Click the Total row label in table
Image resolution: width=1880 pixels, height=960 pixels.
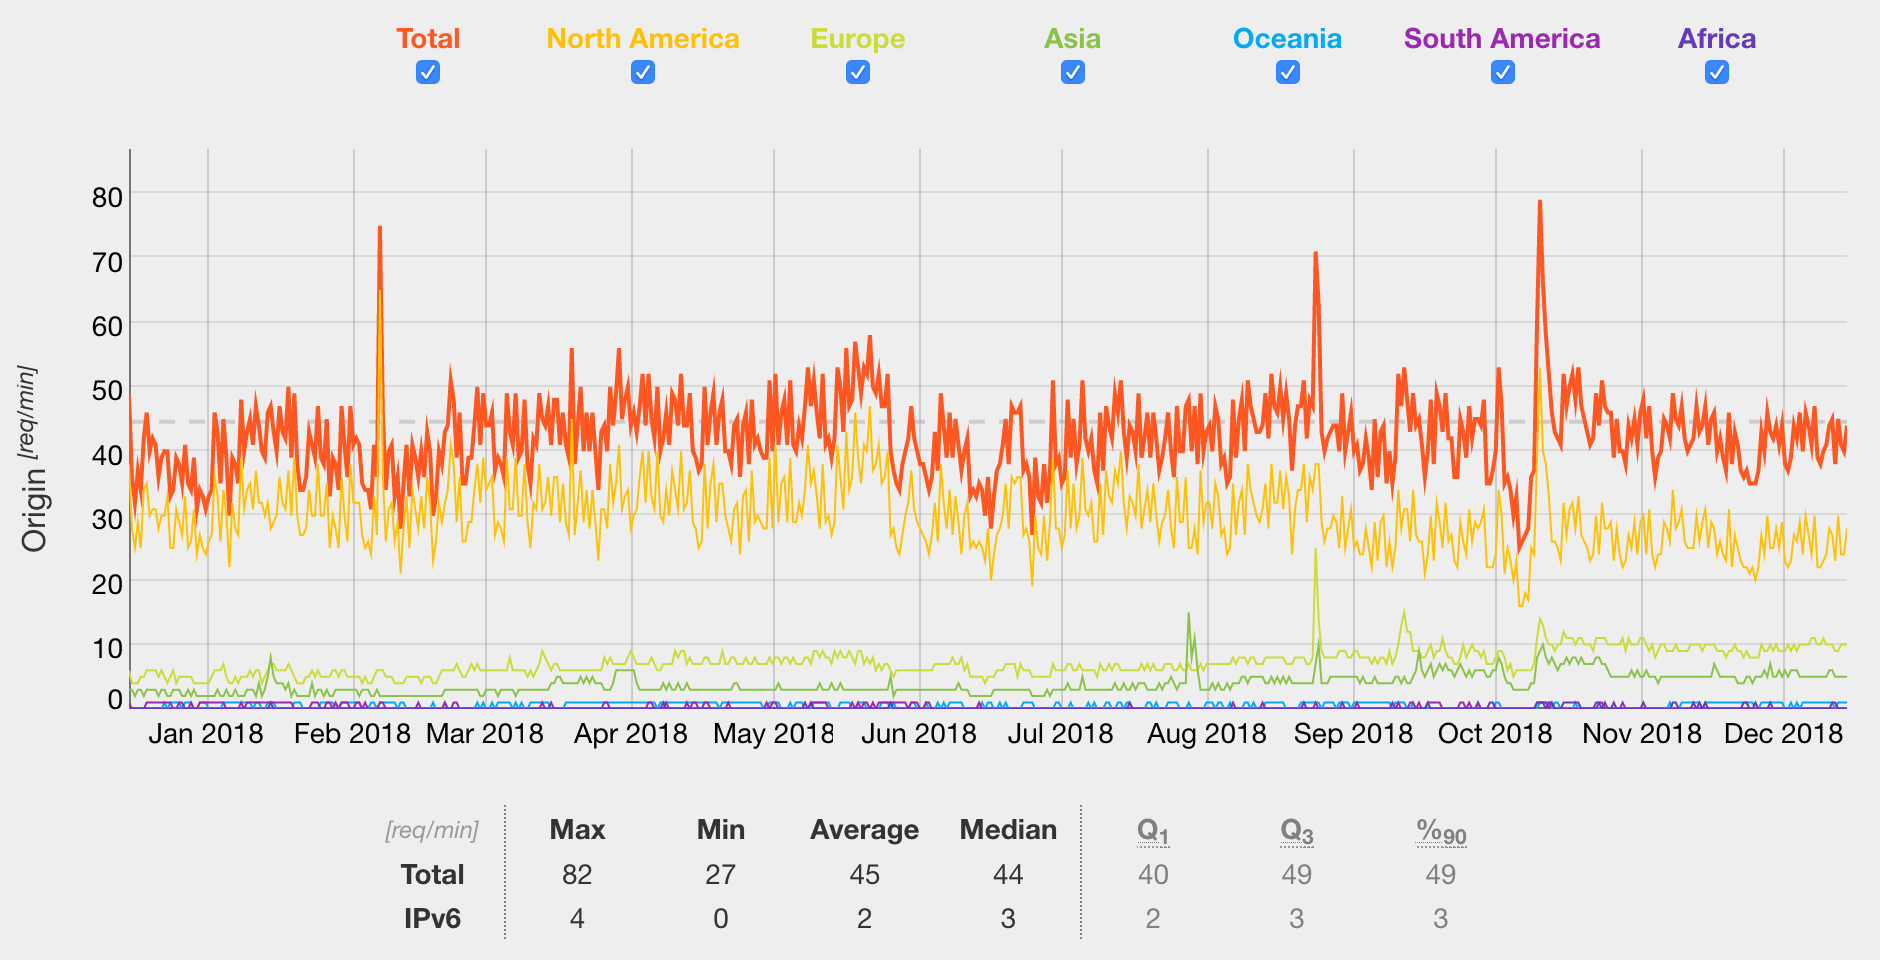[432, 874]
